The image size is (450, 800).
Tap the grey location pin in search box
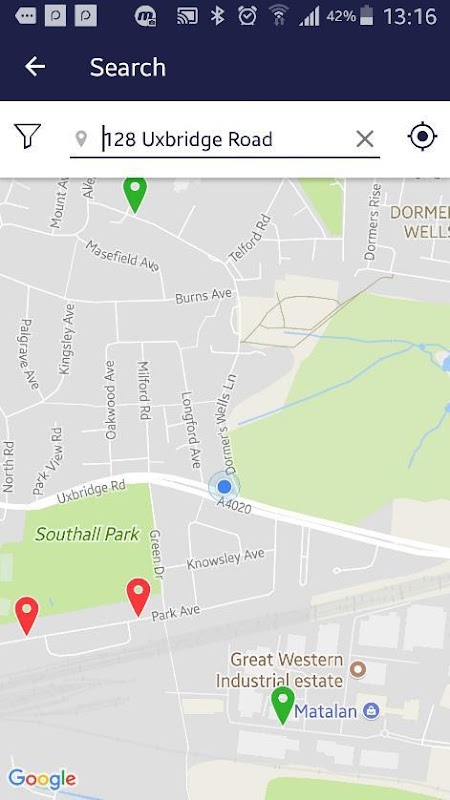[x=81, y=139]
